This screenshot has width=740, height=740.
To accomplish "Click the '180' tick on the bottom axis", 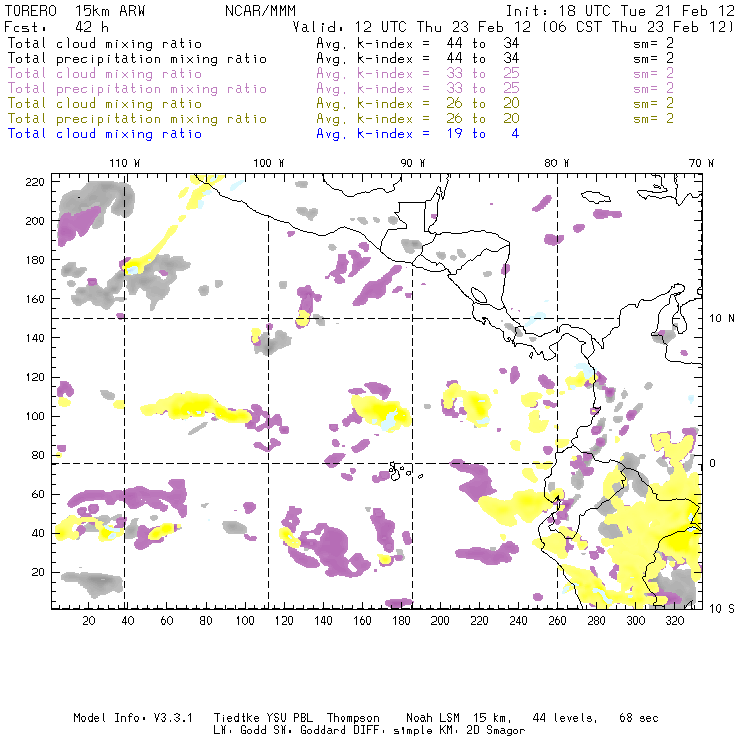I will tap(401, 621).
